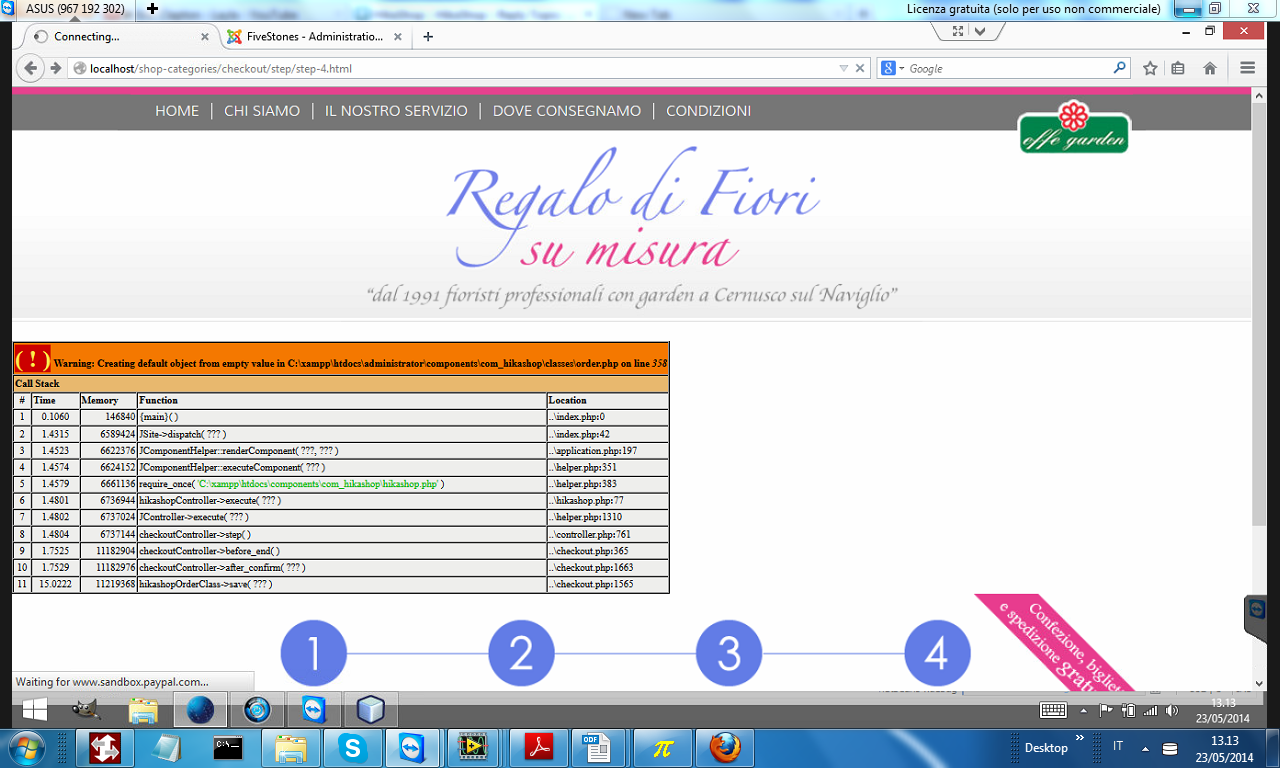The height and width of the screenshot is (768, 1280).
Task: Open the Firefox hamburger menu
Action: click(1247, 69)
